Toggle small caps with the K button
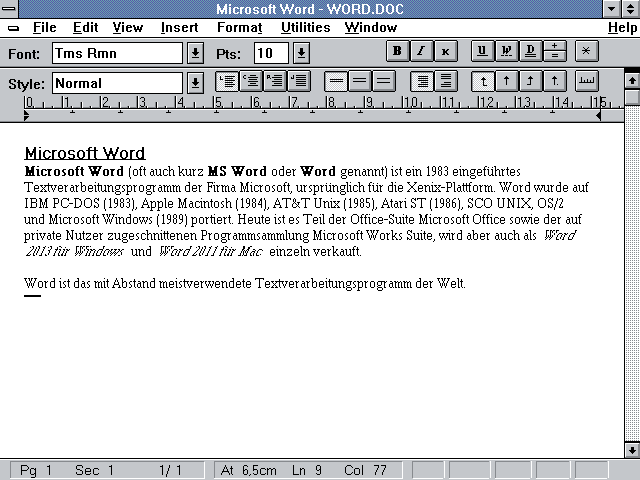 pos(446,51)
